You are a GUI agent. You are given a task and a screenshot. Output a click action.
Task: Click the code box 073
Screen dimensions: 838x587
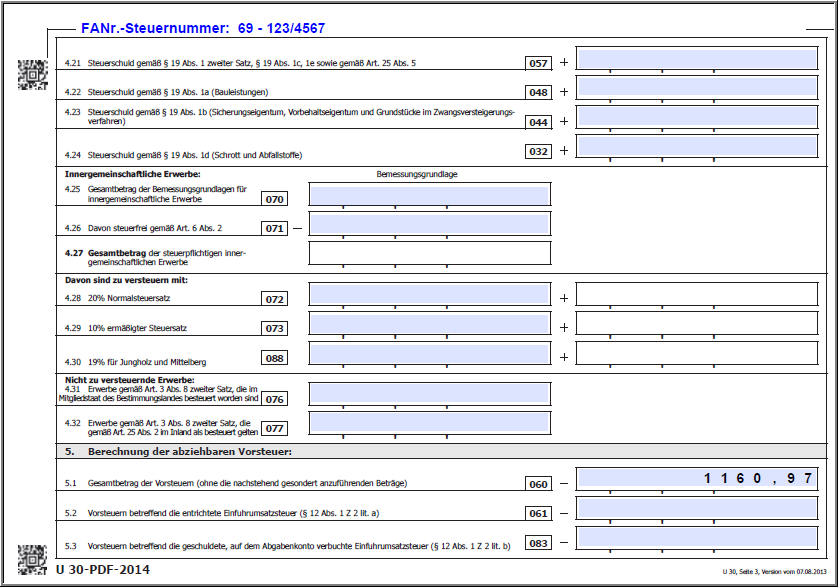(x=275, y=328)
